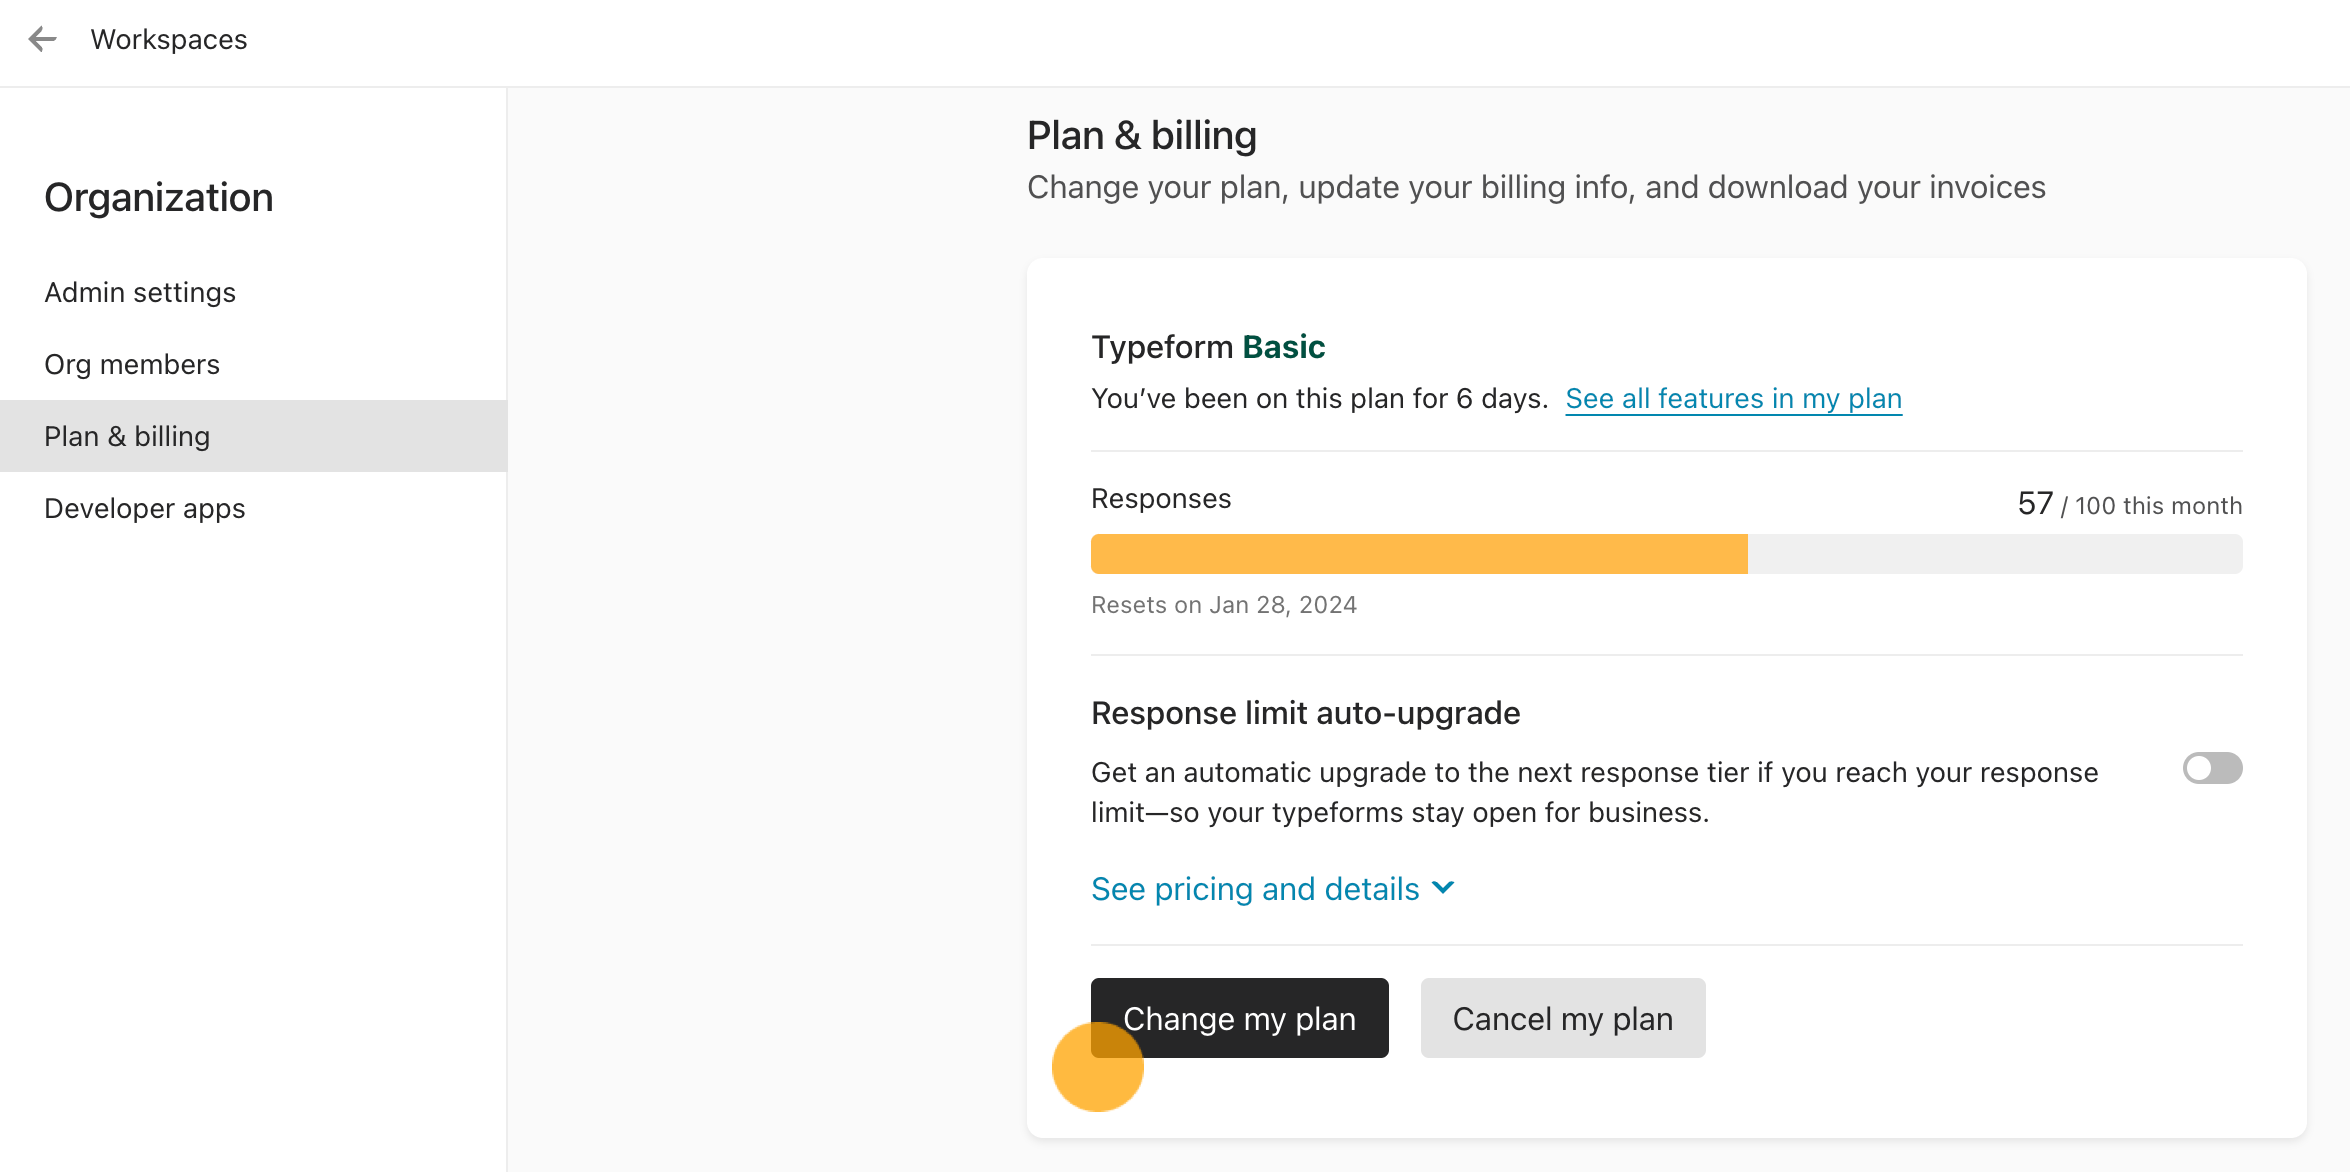
Task: Enable Response limit auto-upgrade toggle
Action: pyautogui.click(x=2212, y=769)
